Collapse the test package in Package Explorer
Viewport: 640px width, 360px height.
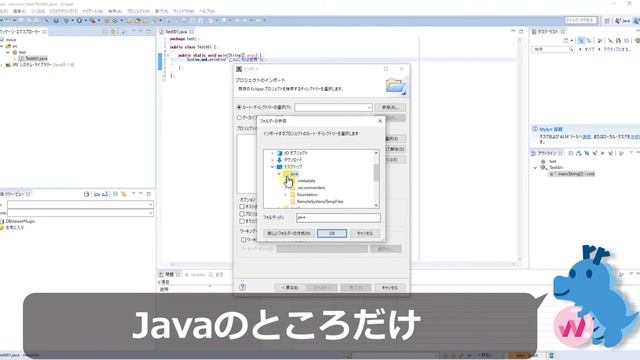click(8, 52)
